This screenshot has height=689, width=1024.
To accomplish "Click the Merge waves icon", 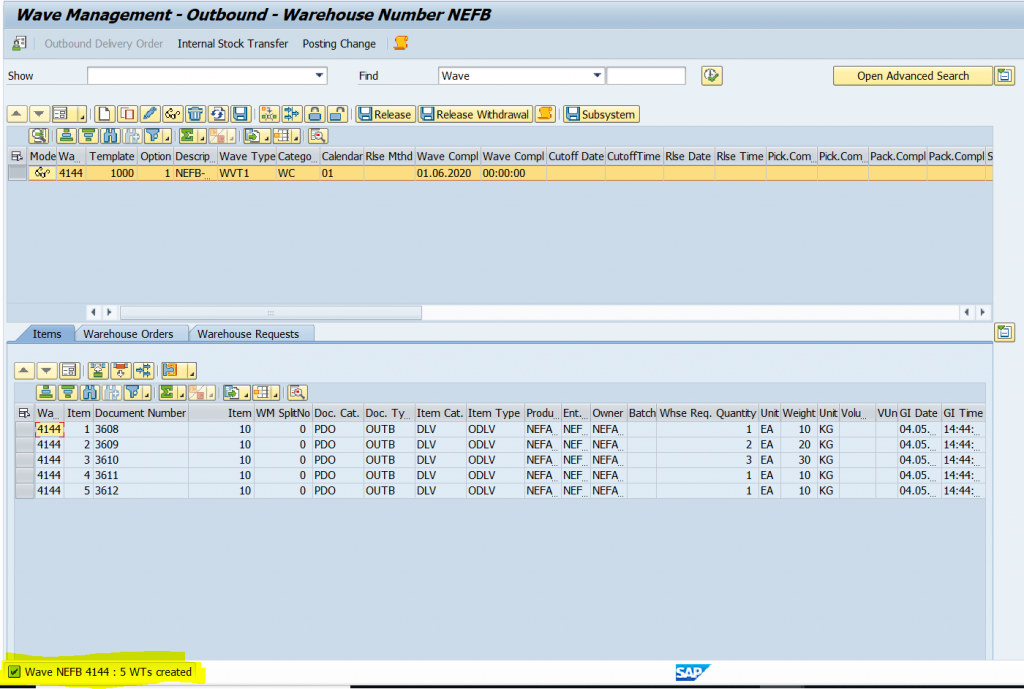I will (x=269, y=114).
